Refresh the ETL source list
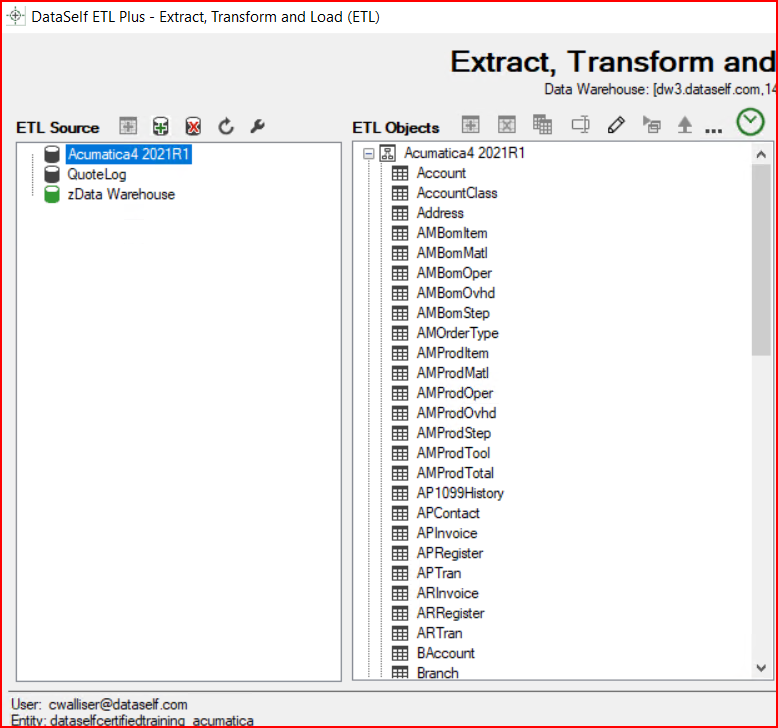 pos(226,126)
